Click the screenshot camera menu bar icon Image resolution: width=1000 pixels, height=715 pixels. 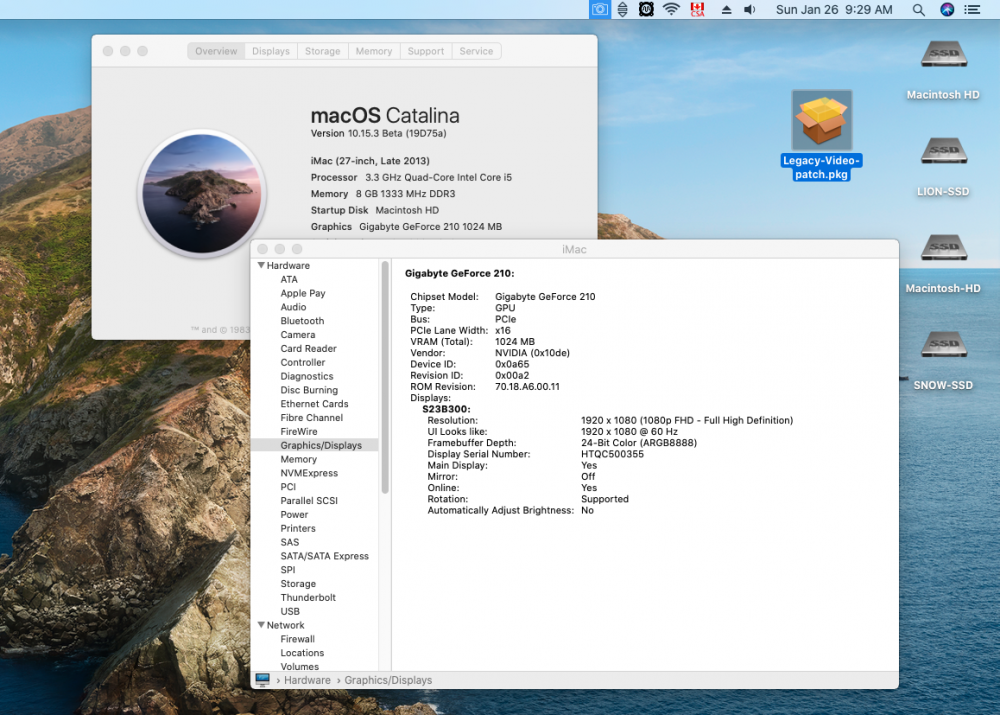pyautogui.click(x=599, y=10)
